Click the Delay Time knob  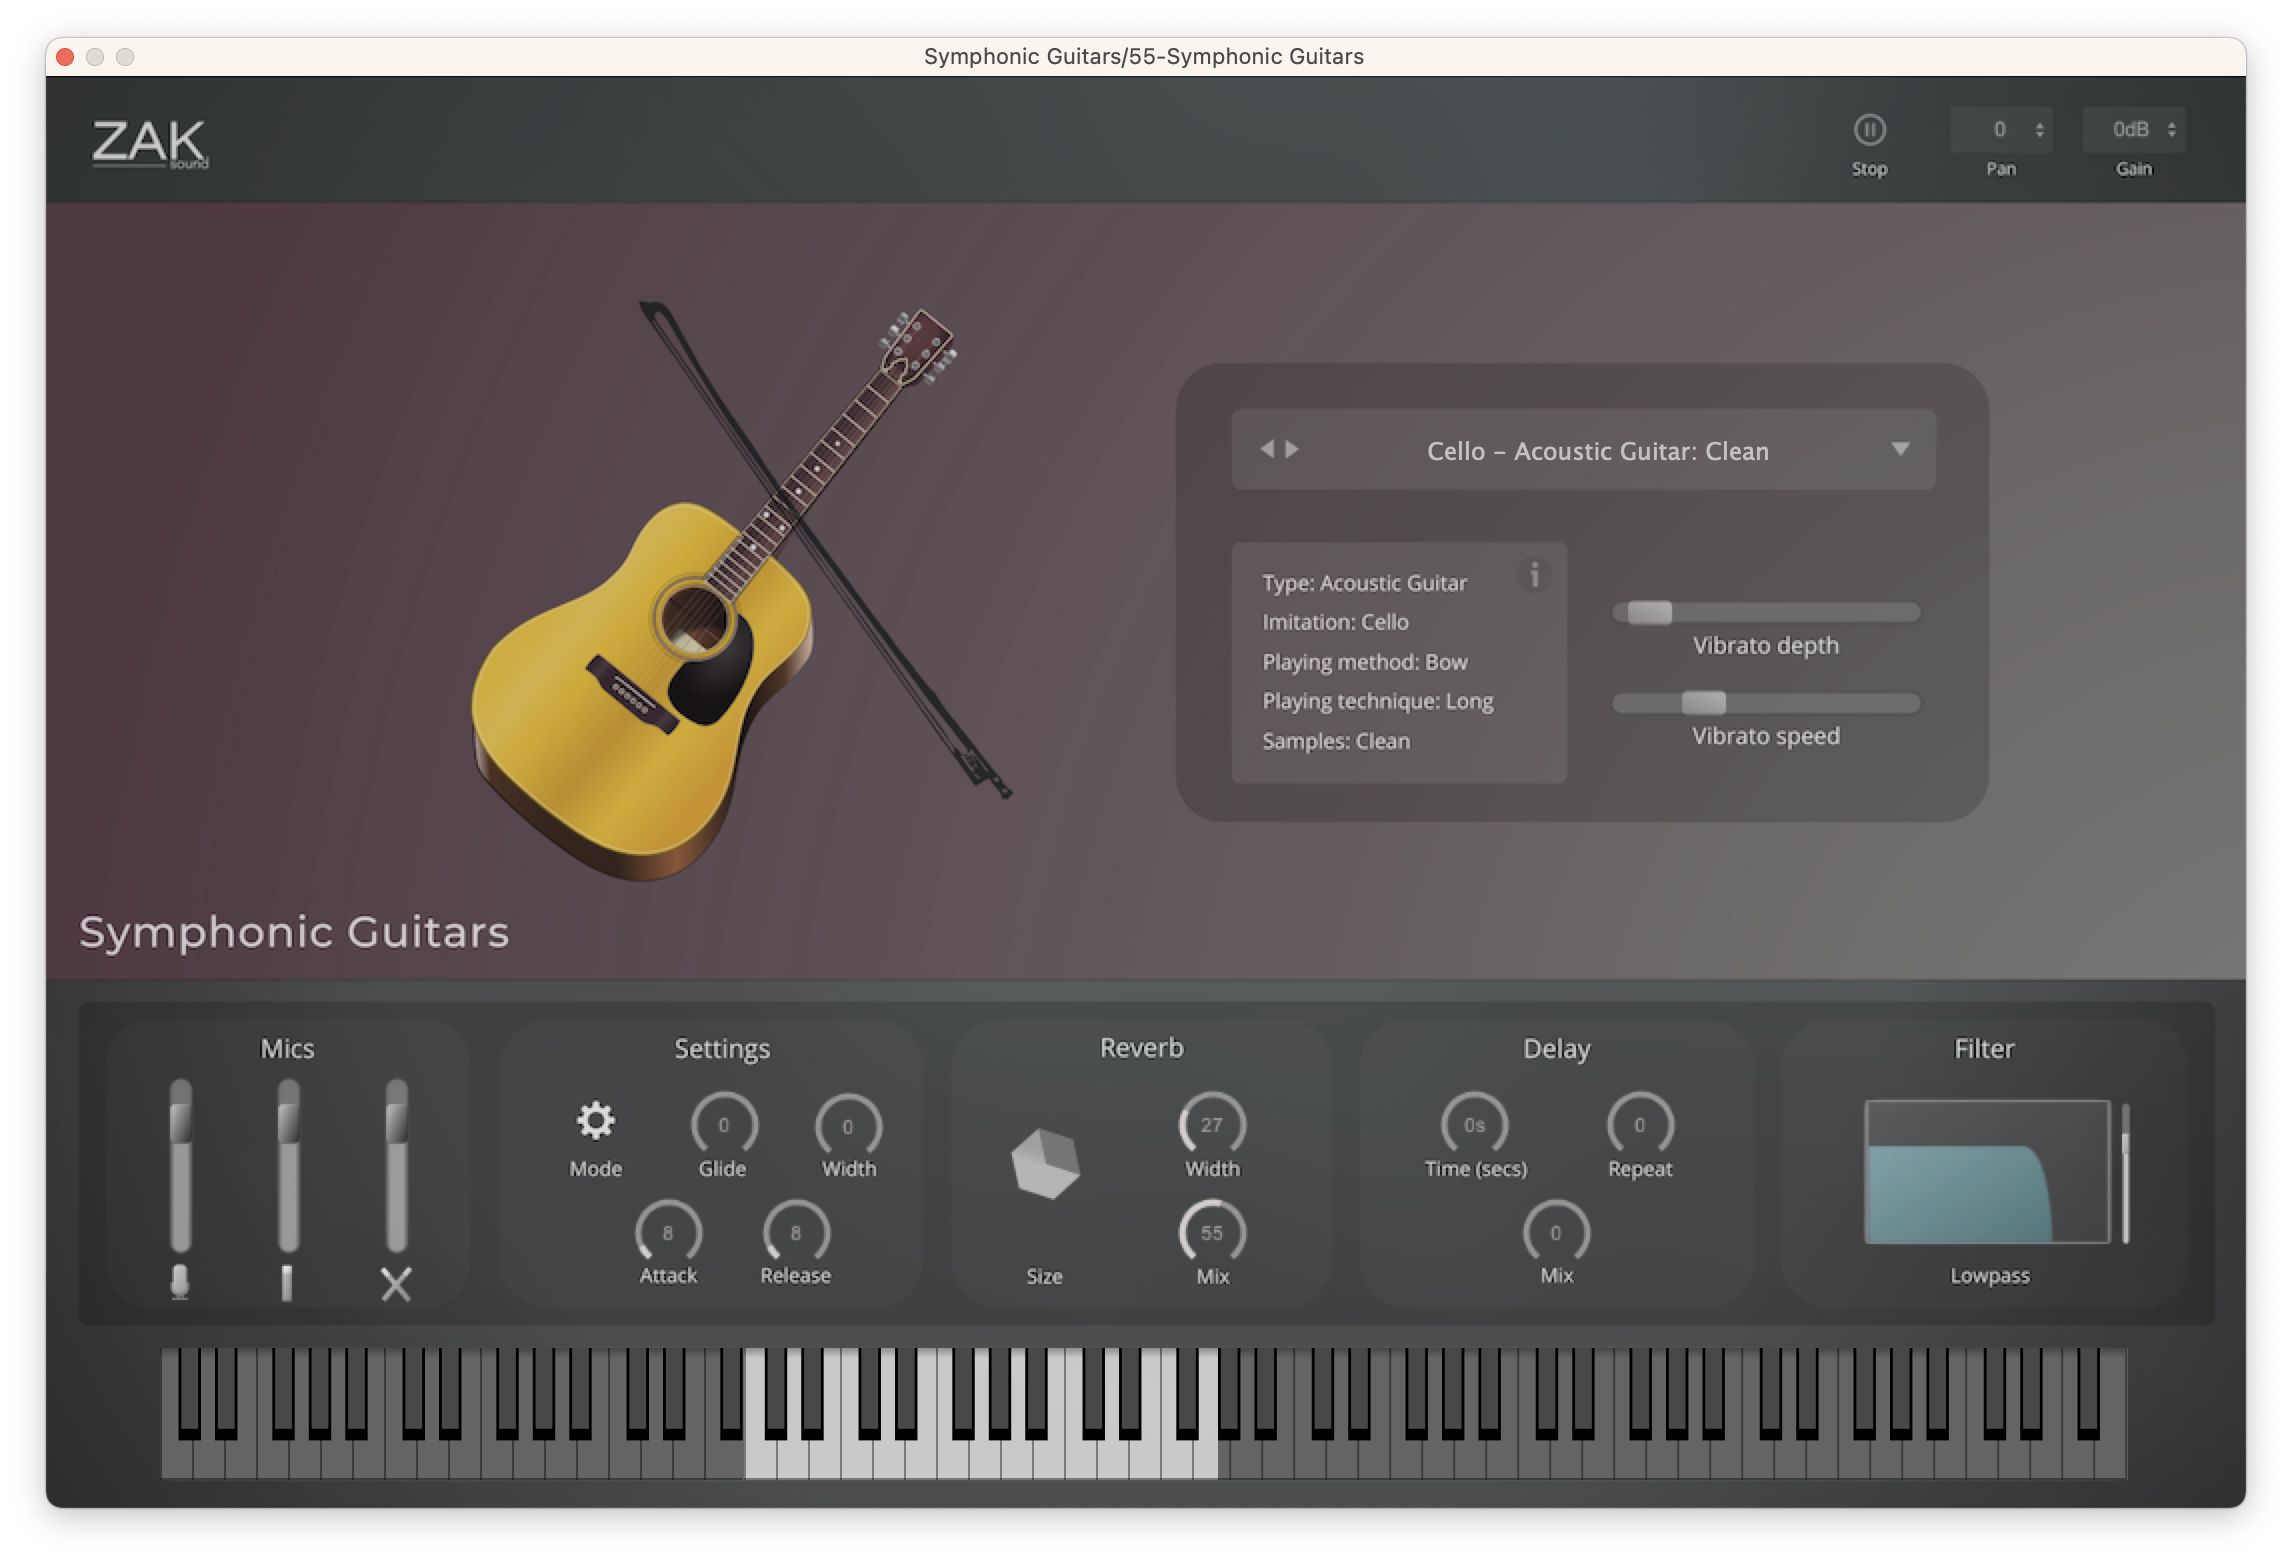coord(1474,1125)
